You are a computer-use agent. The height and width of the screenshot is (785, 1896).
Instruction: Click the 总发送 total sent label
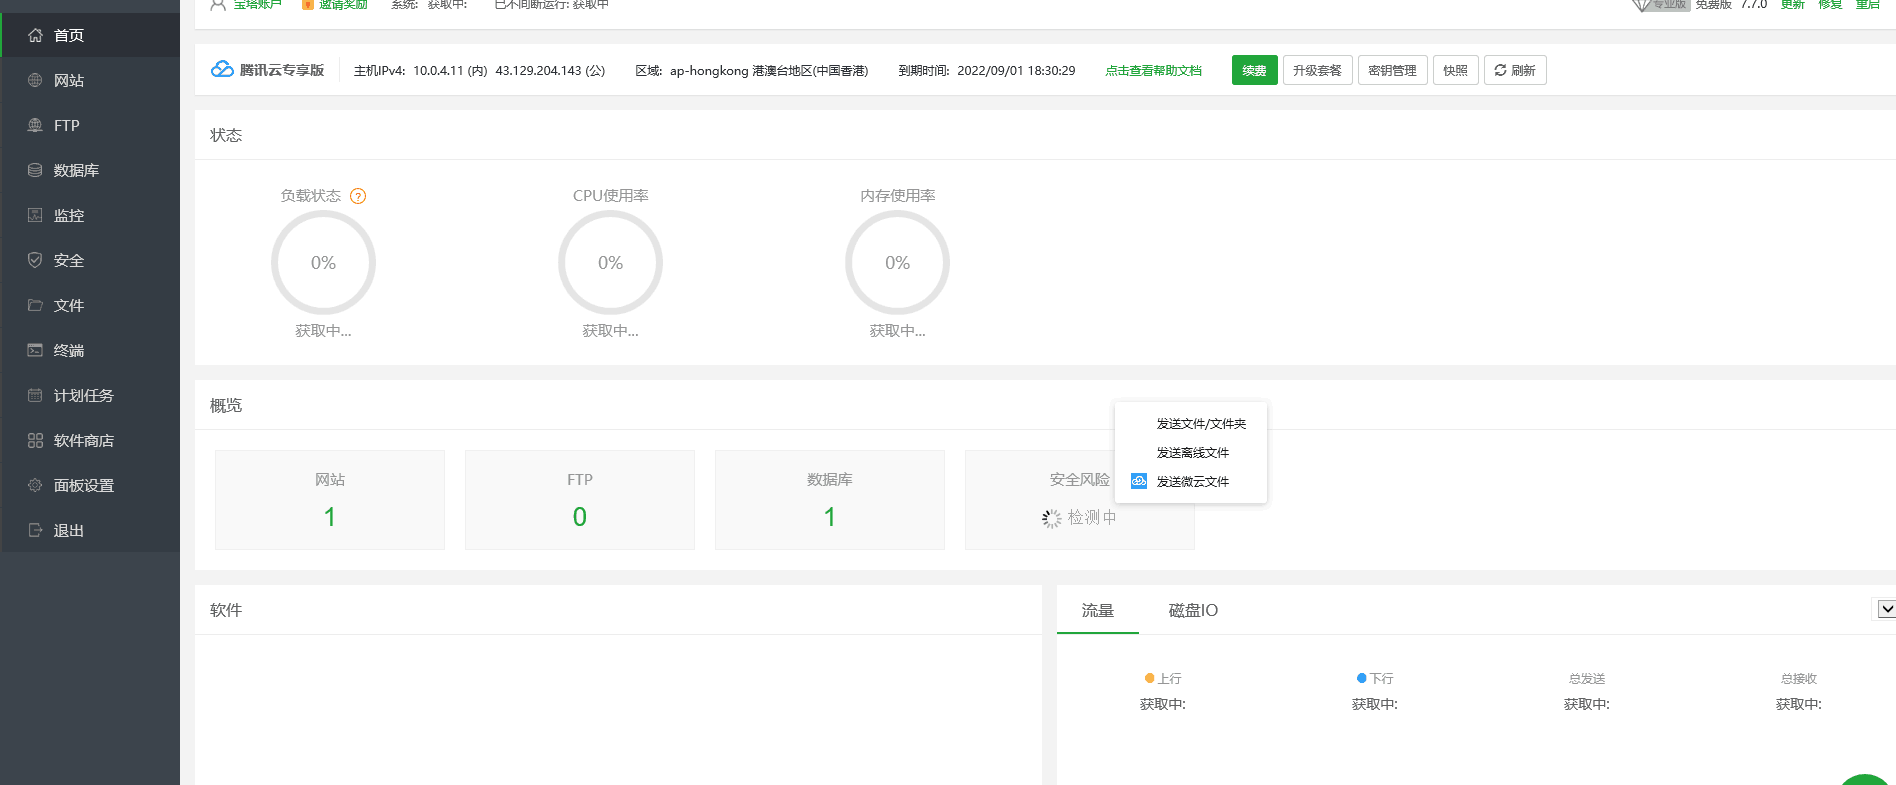pyautogui.click(x=1587, y=678)
